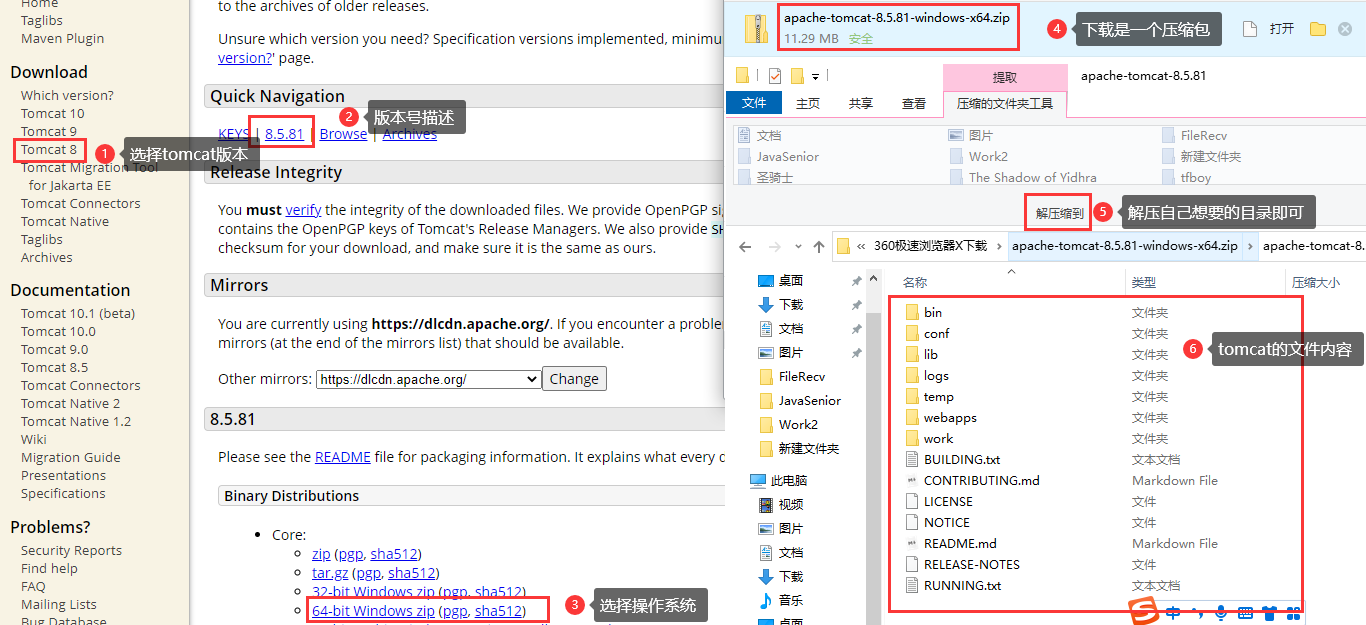Open the README link

343,456
